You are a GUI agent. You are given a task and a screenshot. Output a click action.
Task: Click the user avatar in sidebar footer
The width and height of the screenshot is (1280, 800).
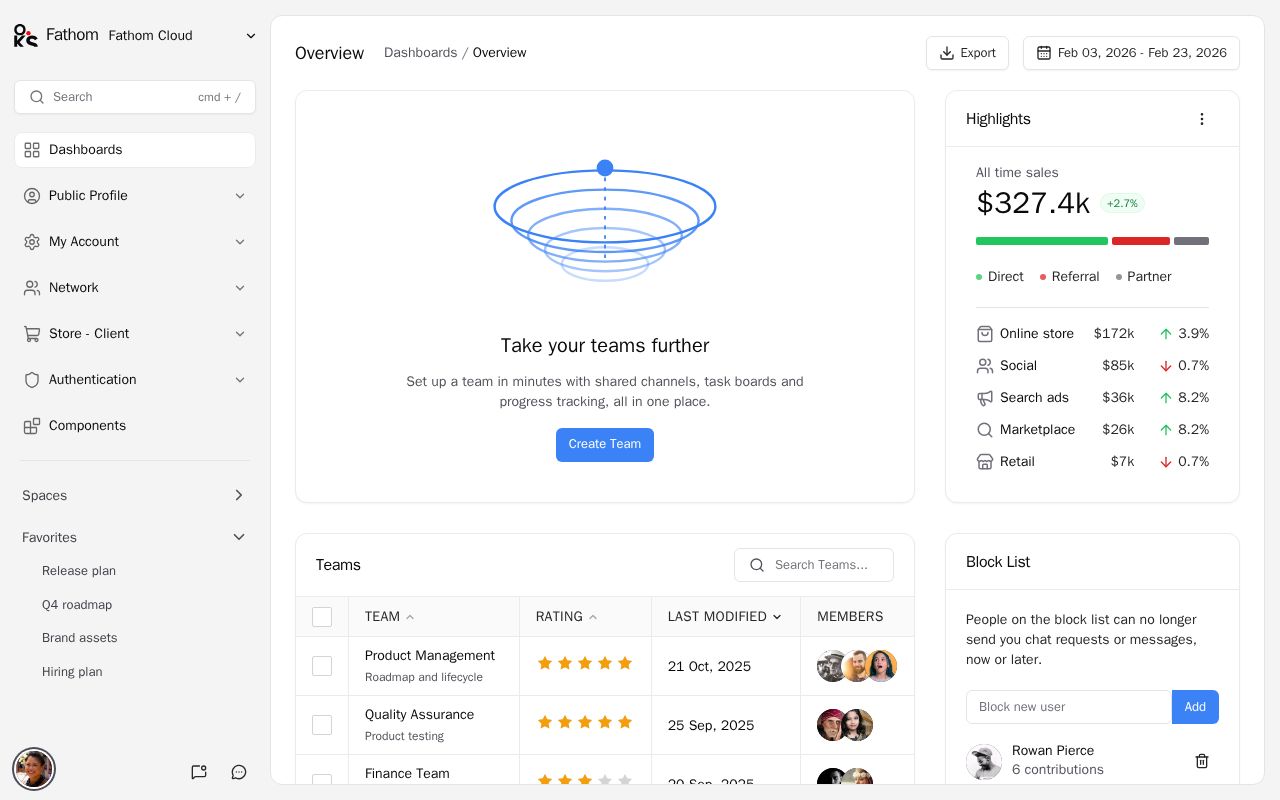click(x=34, y=769)
